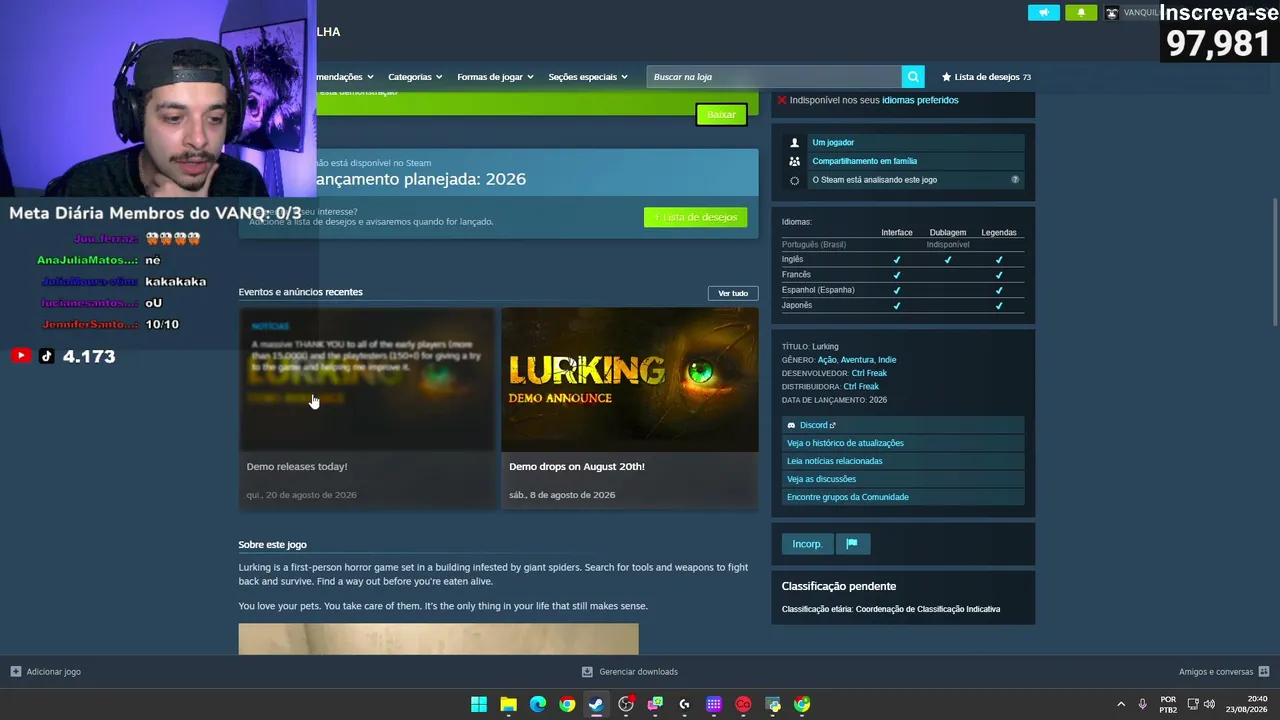1280x720 pixels.
Task: Add the game with the Lista de desejos button
Action: point(696,217)
